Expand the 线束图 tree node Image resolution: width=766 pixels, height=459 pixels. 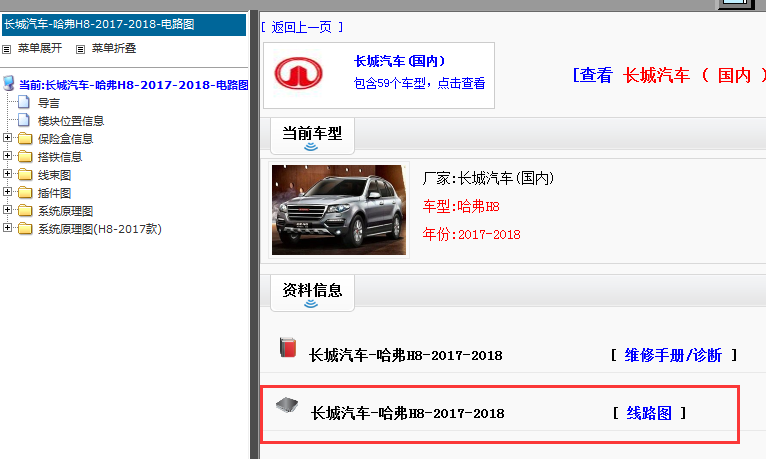7,174
